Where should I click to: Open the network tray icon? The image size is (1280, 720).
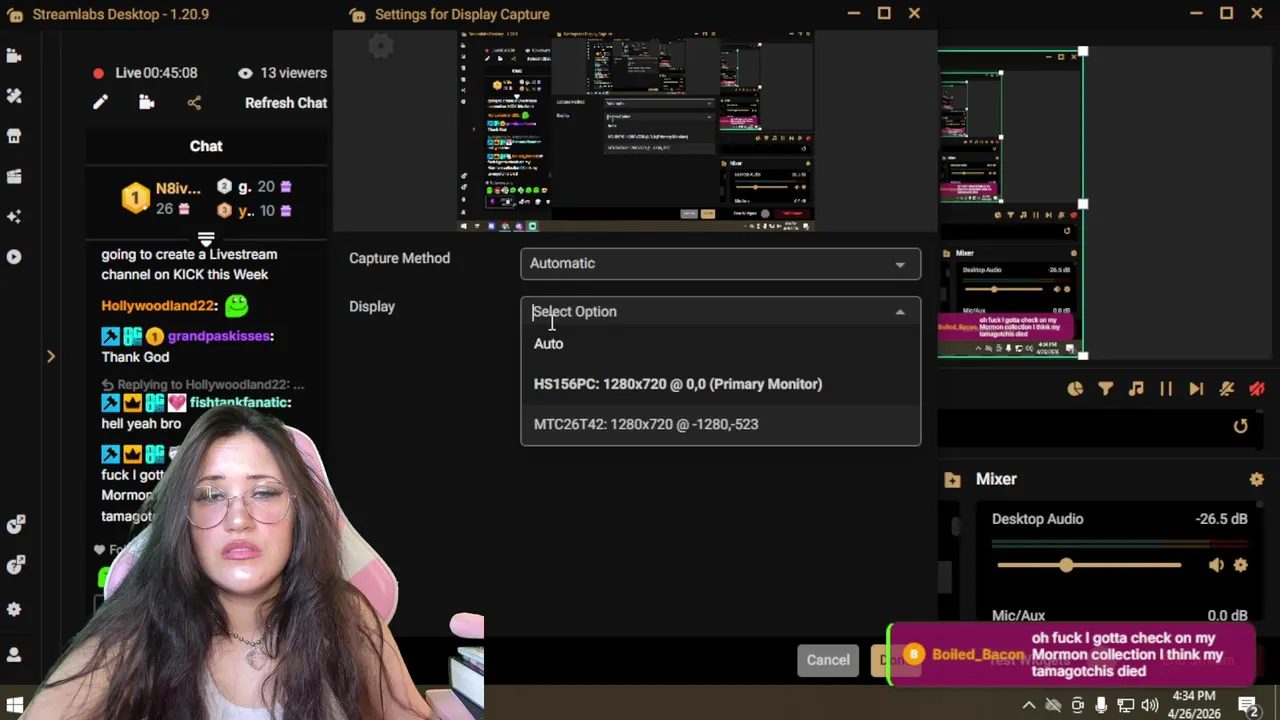tap(1125, 705)
